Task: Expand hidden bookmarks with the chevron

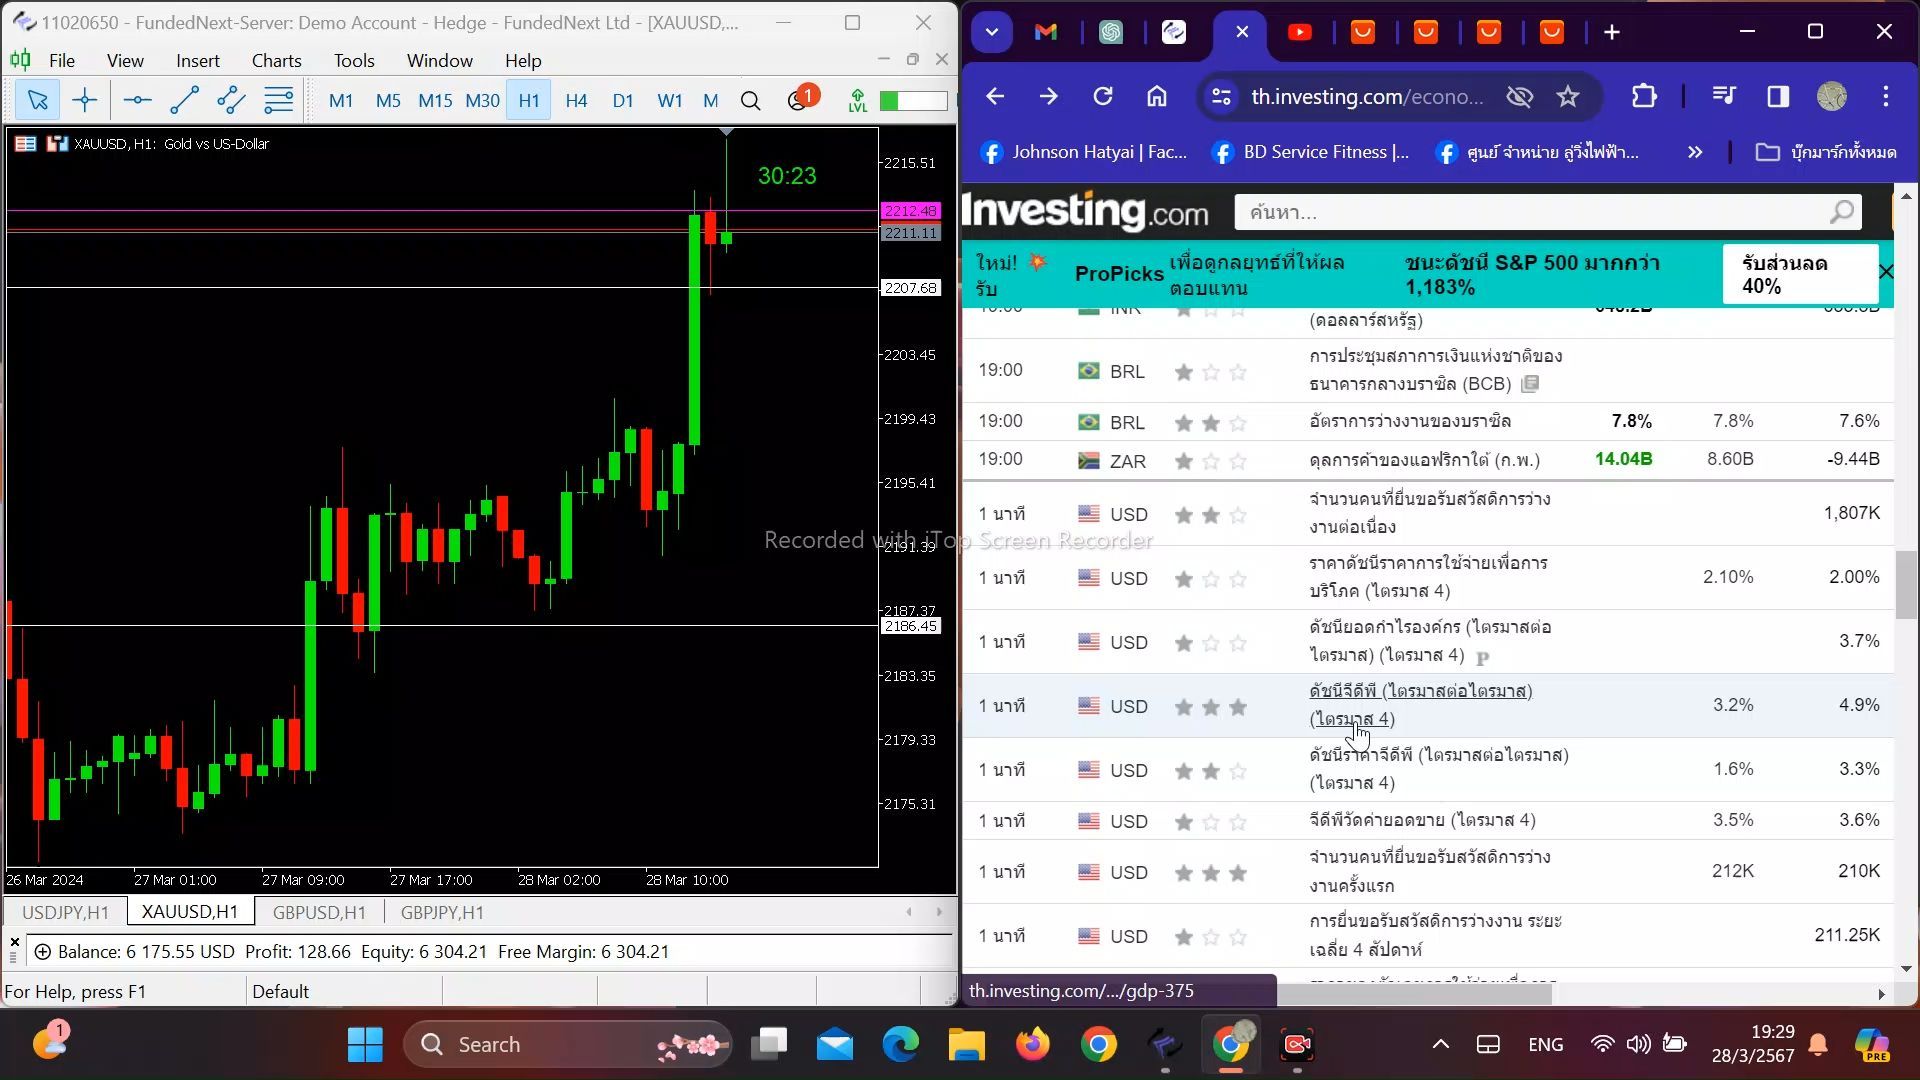Action: click(1695, 152)
